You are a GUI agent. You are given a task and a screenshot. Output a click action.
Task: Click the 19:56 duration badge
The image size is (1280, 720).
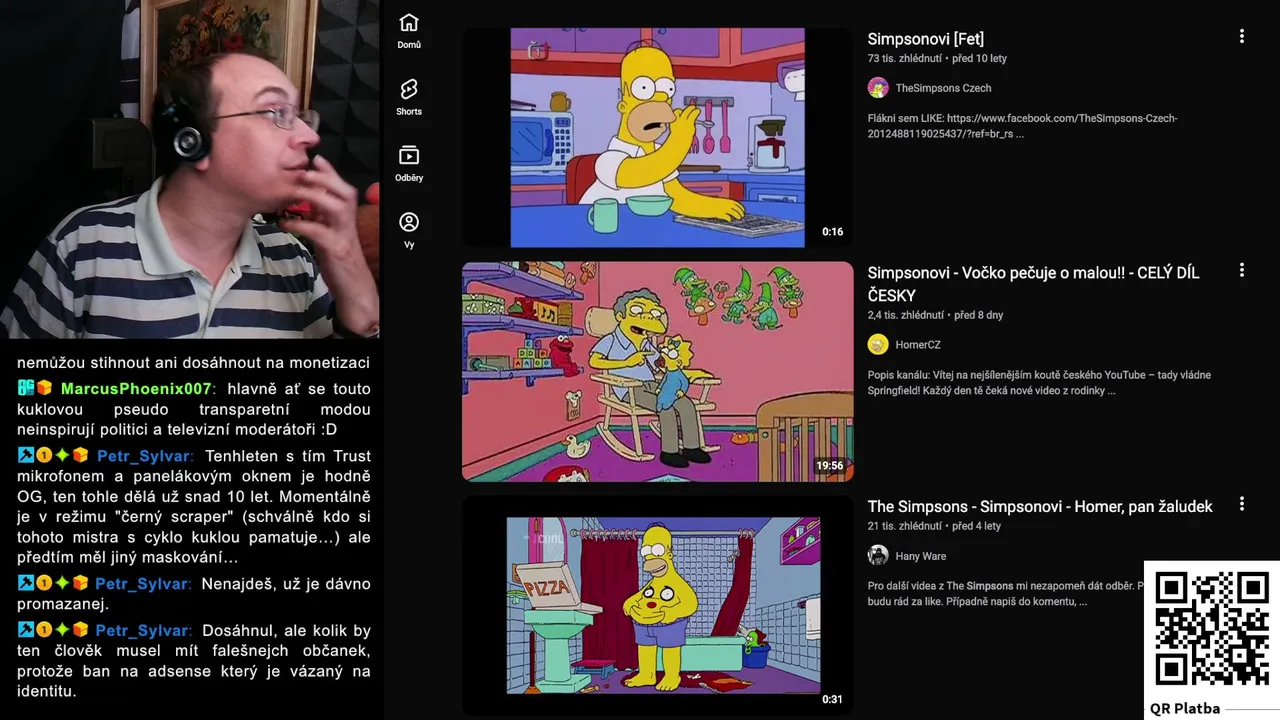[x=830, y=466]
